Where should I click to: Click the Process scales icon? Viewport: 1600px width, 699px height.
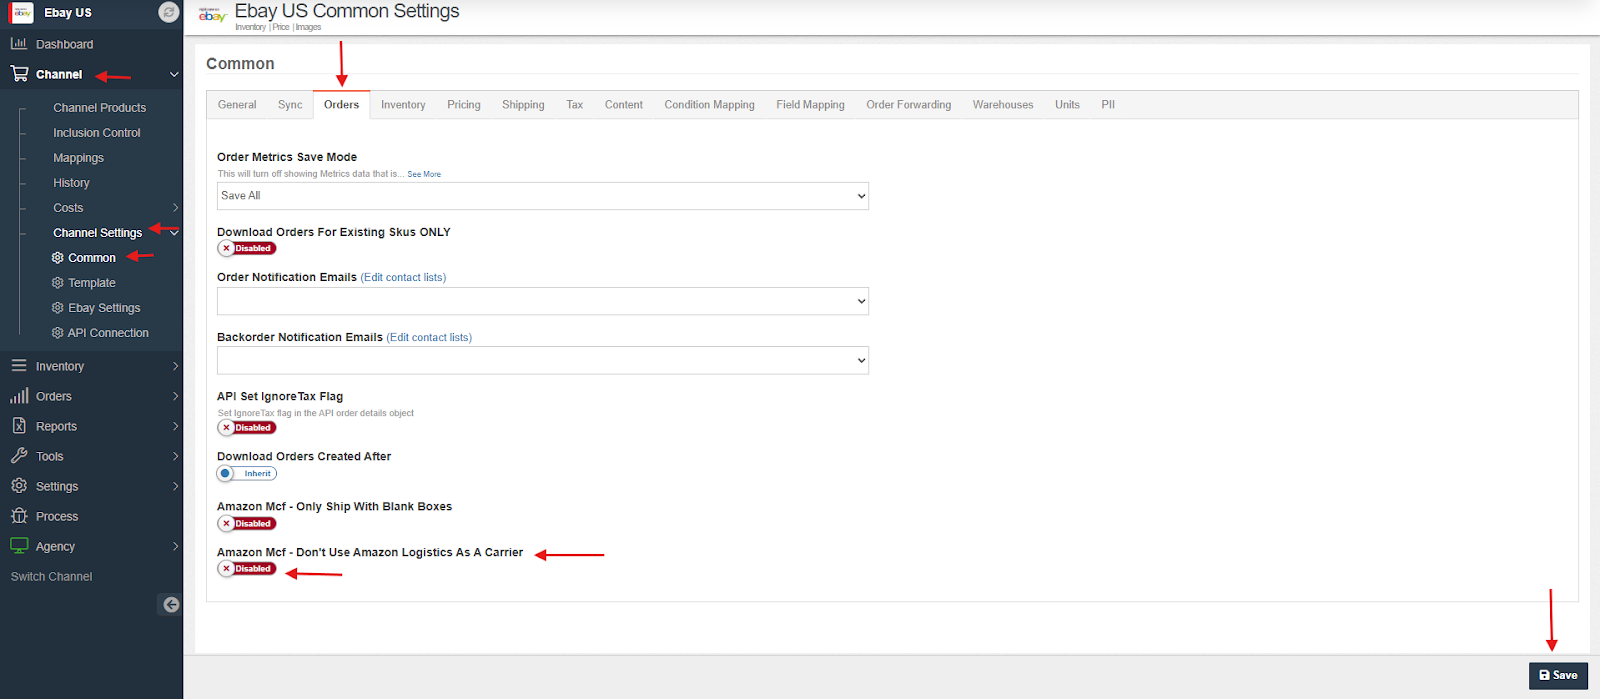19,516
